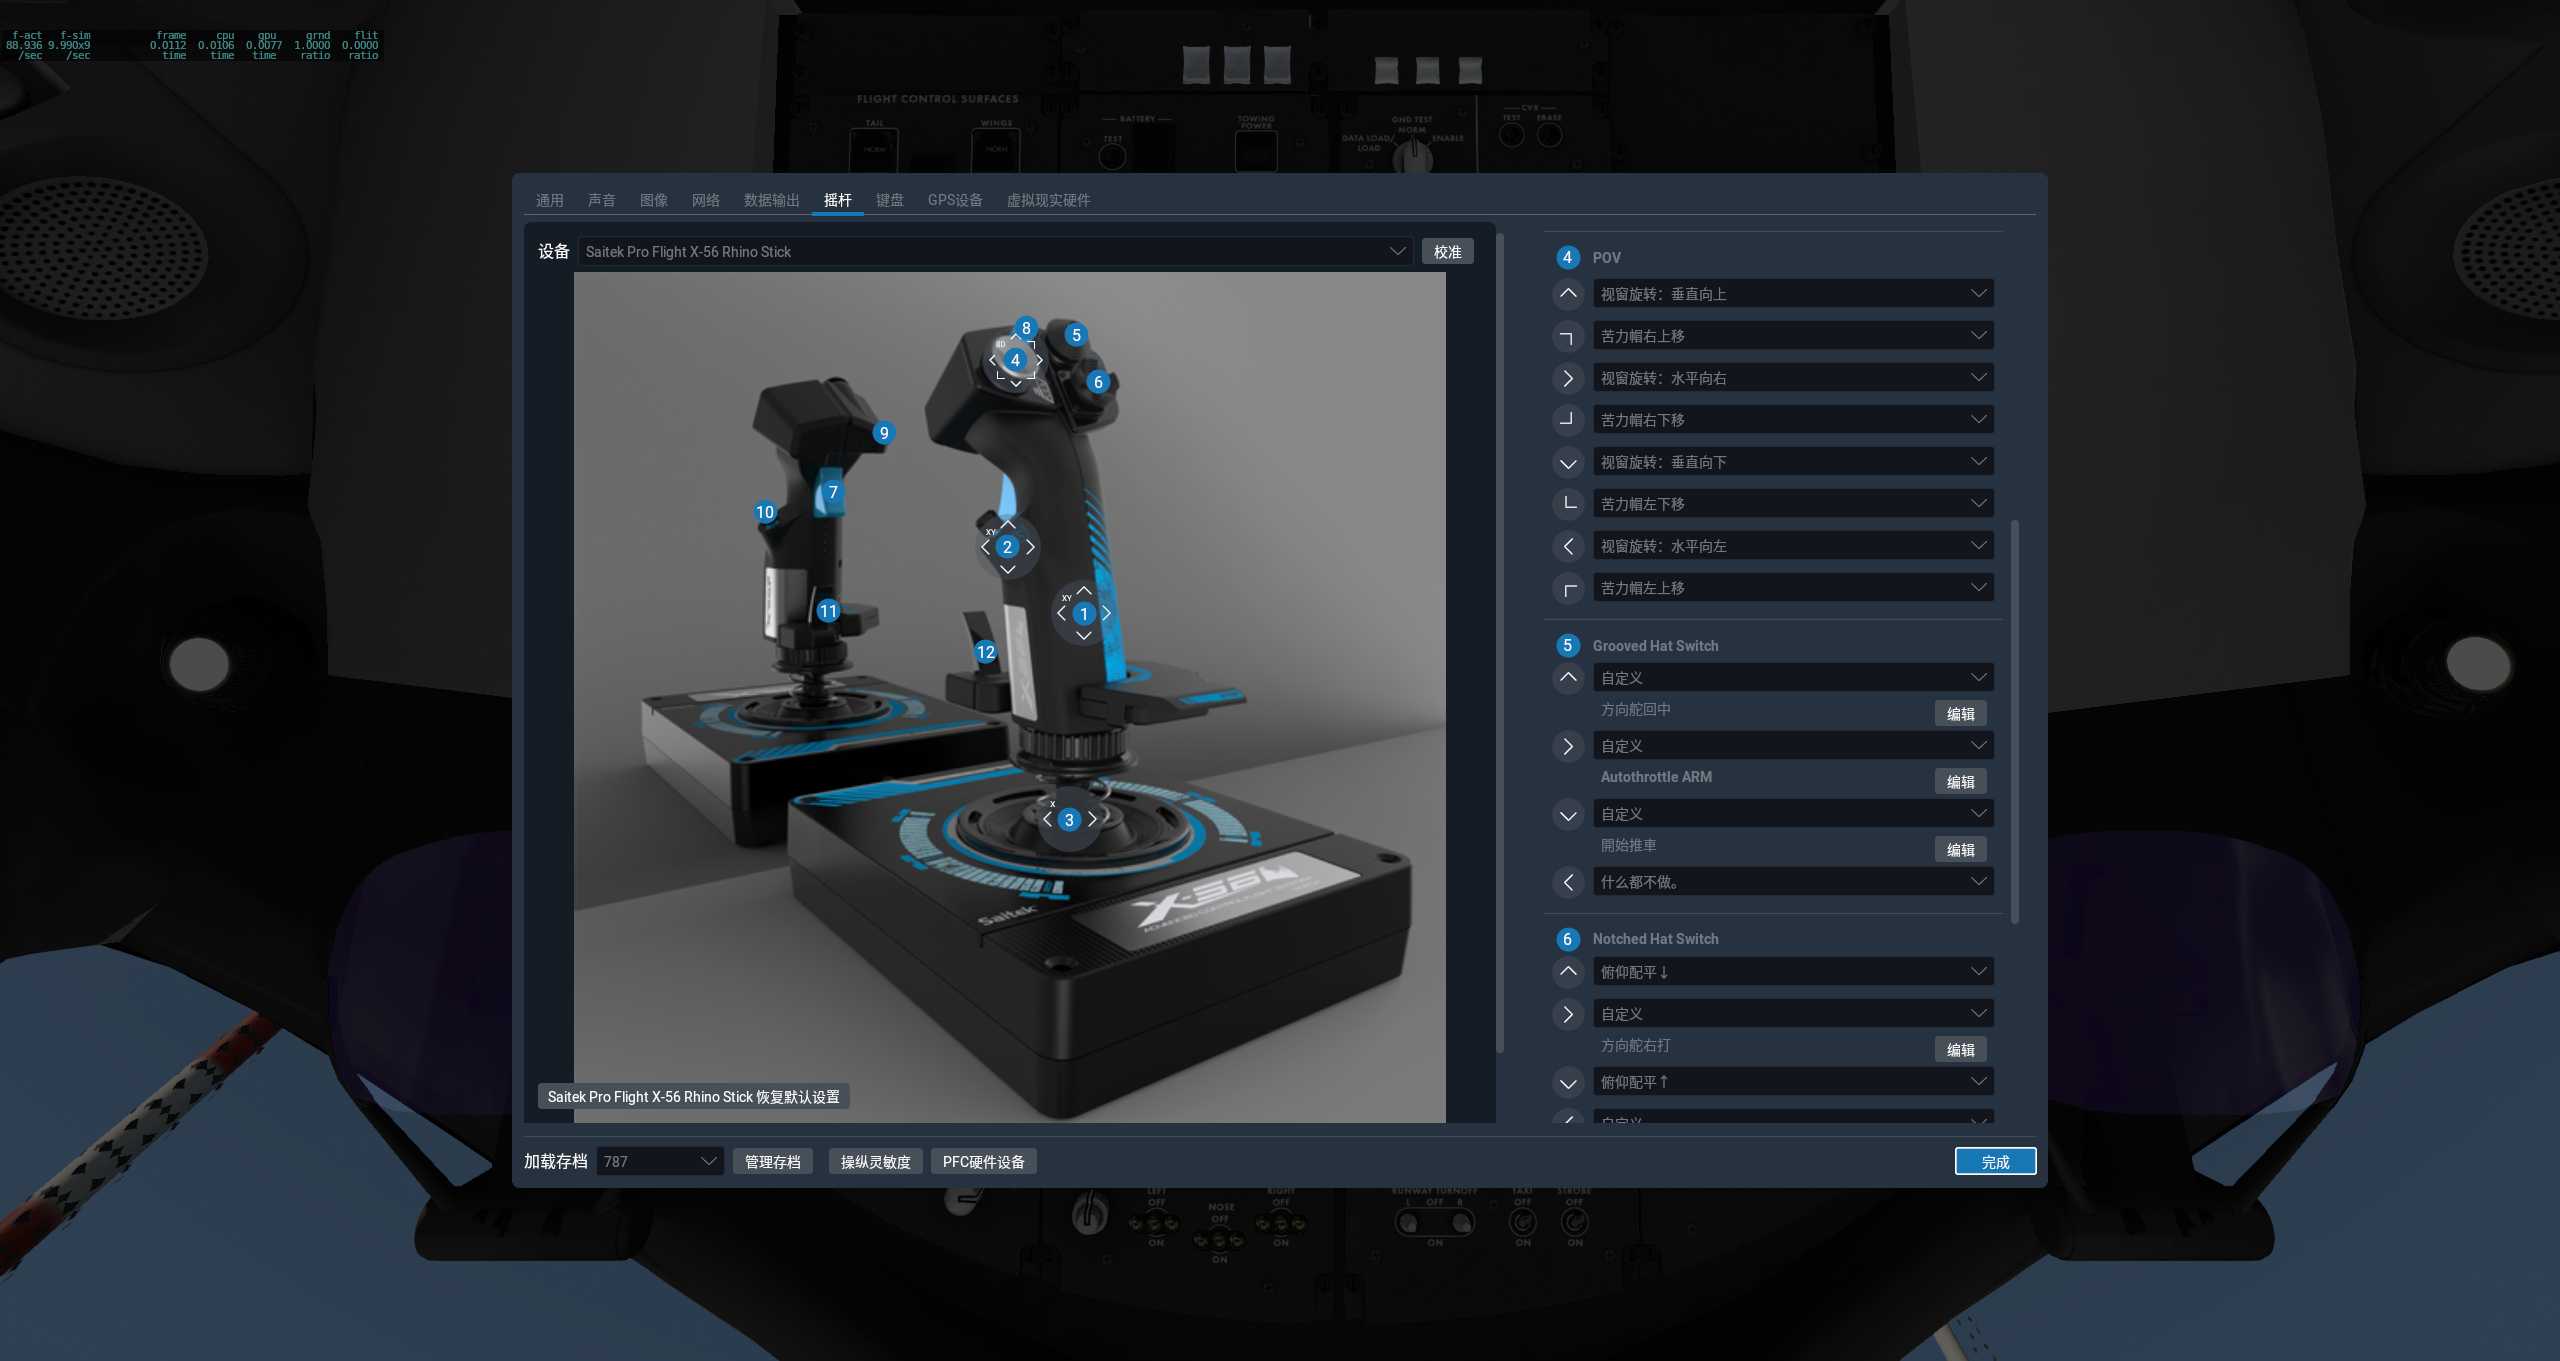Click the 管理存档 button
The height and width of the screenshot is (1361, 2560).
[x=773, y=1161]
